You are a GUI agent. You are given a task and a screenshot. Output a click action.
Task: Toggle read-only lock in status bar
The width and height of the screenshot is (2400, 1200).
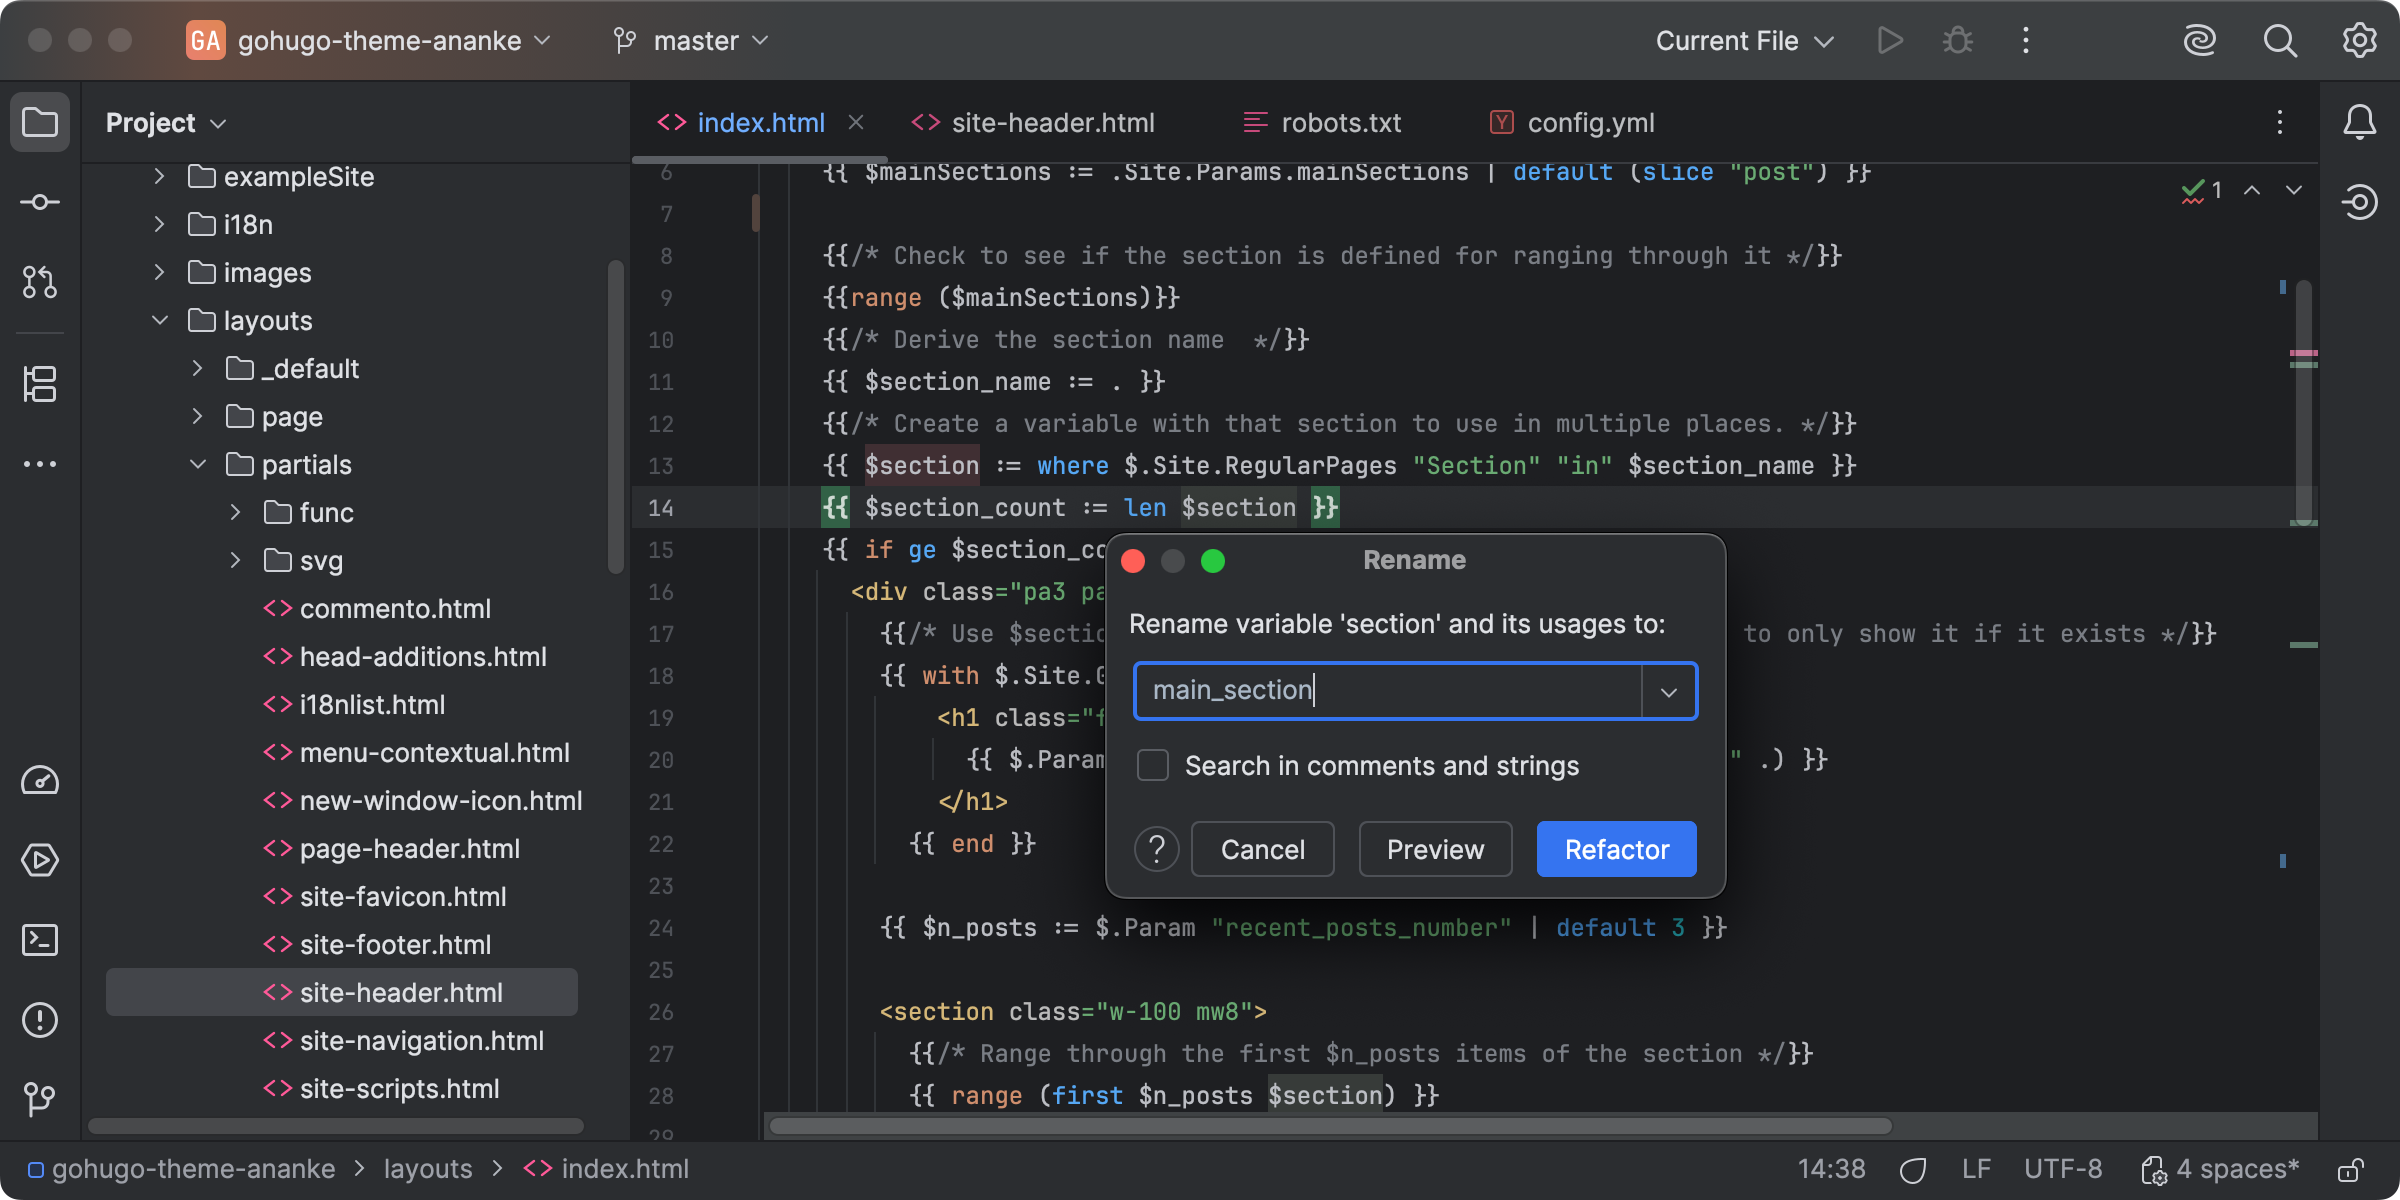[x=2351, y=1169]
